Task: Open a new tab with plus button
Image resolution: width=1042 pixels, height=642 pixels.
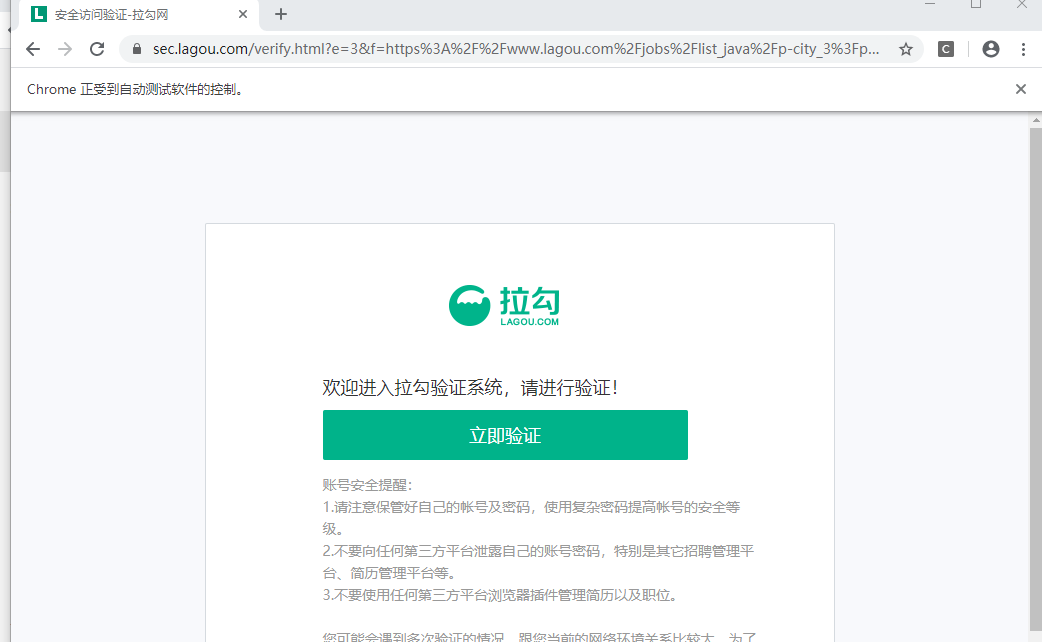Action: 281,14
